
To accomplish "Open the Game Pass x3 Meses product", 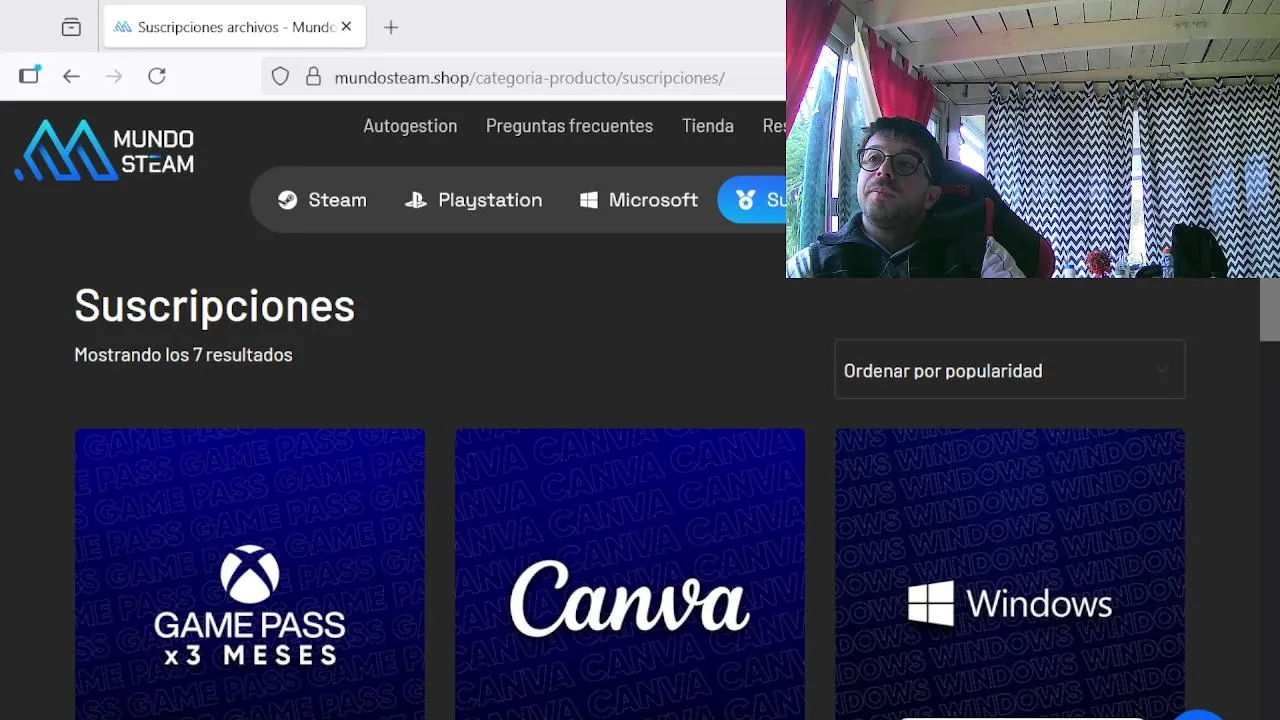I will click(x=250, y=574).
